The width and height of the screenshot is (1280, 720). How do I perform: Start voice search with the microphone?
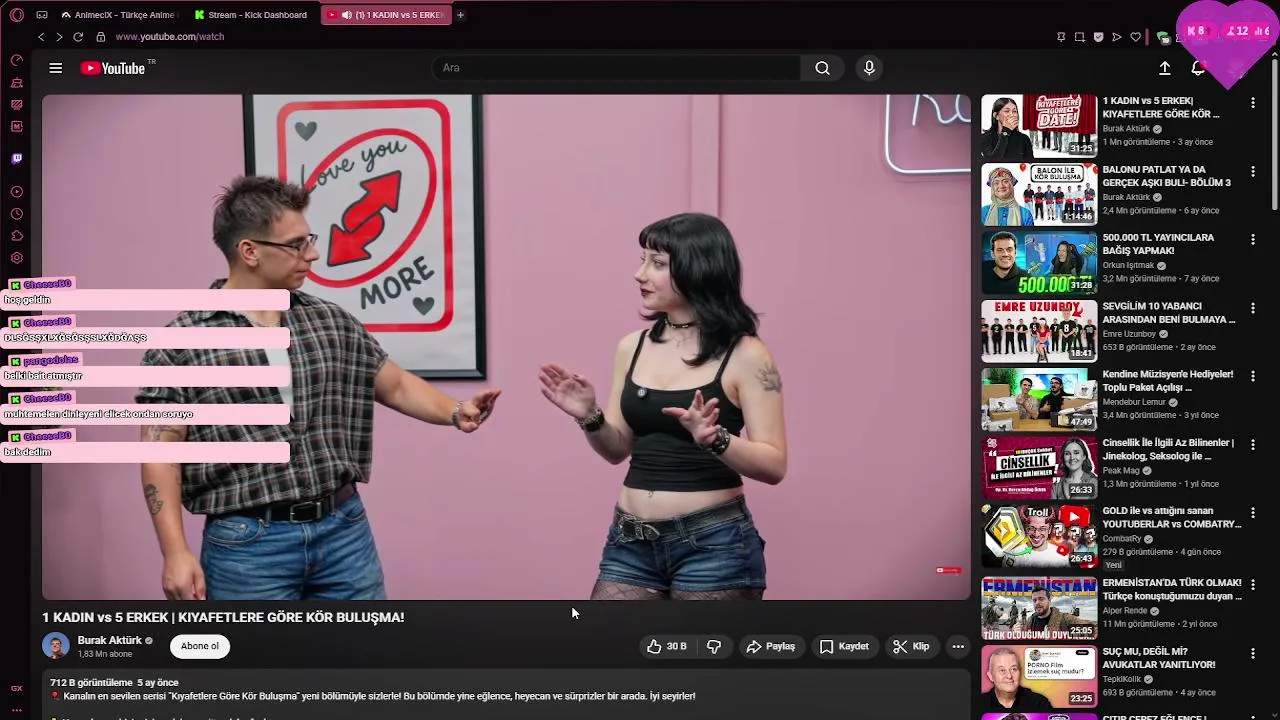click(869, 68)
